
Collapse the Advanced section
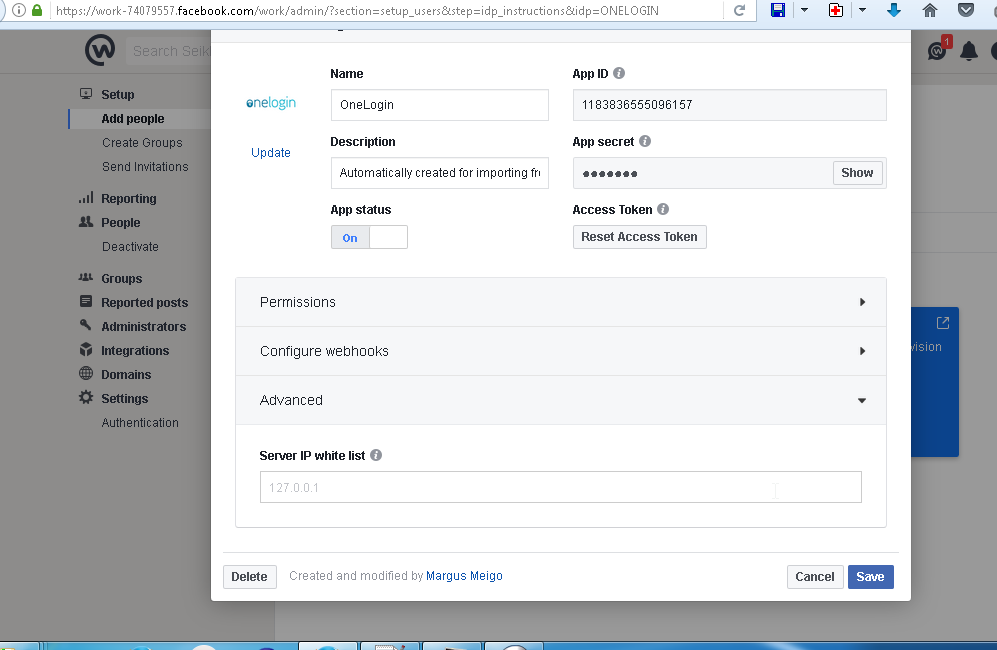click(x=561, y=400)
